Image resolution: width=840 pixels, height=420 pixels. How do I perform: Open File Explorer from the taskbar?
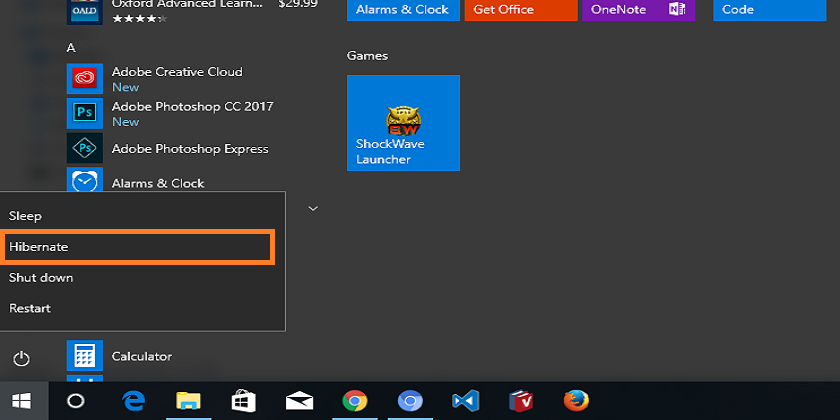(x=188, y=401)
